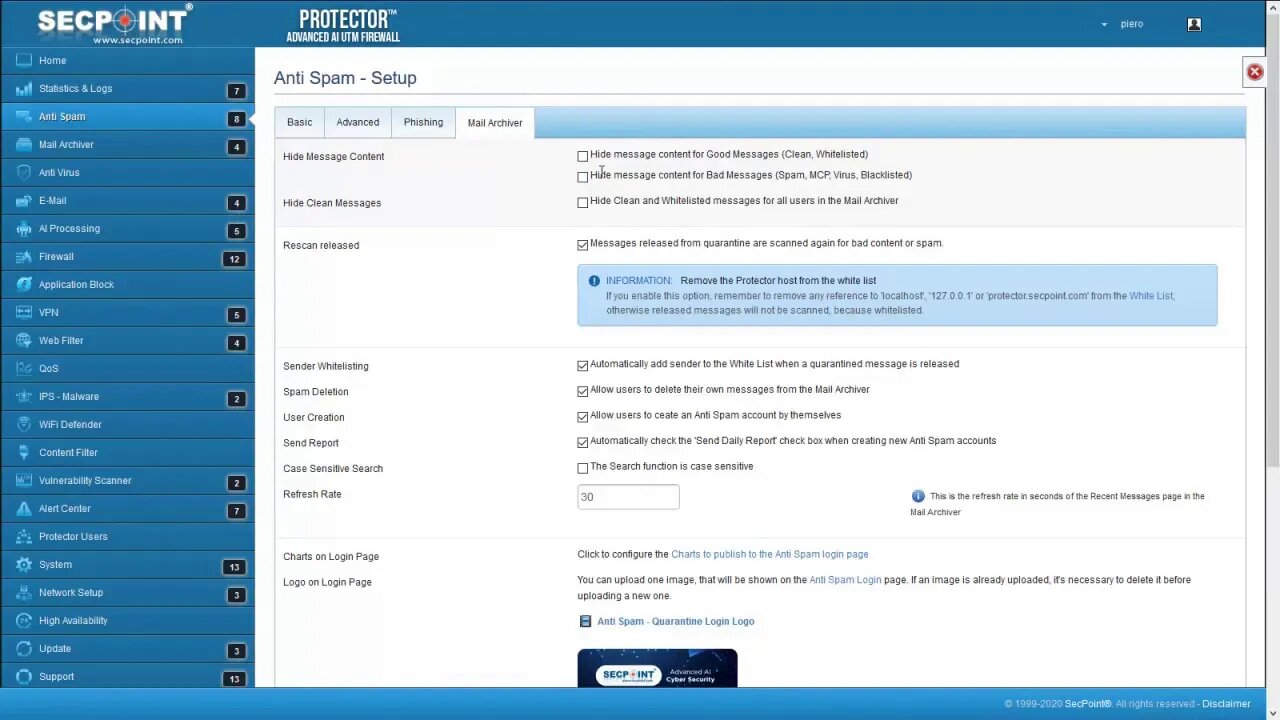Open the Anti Spam Login link
The image size is (1280, 720).
tap(845, 580)
